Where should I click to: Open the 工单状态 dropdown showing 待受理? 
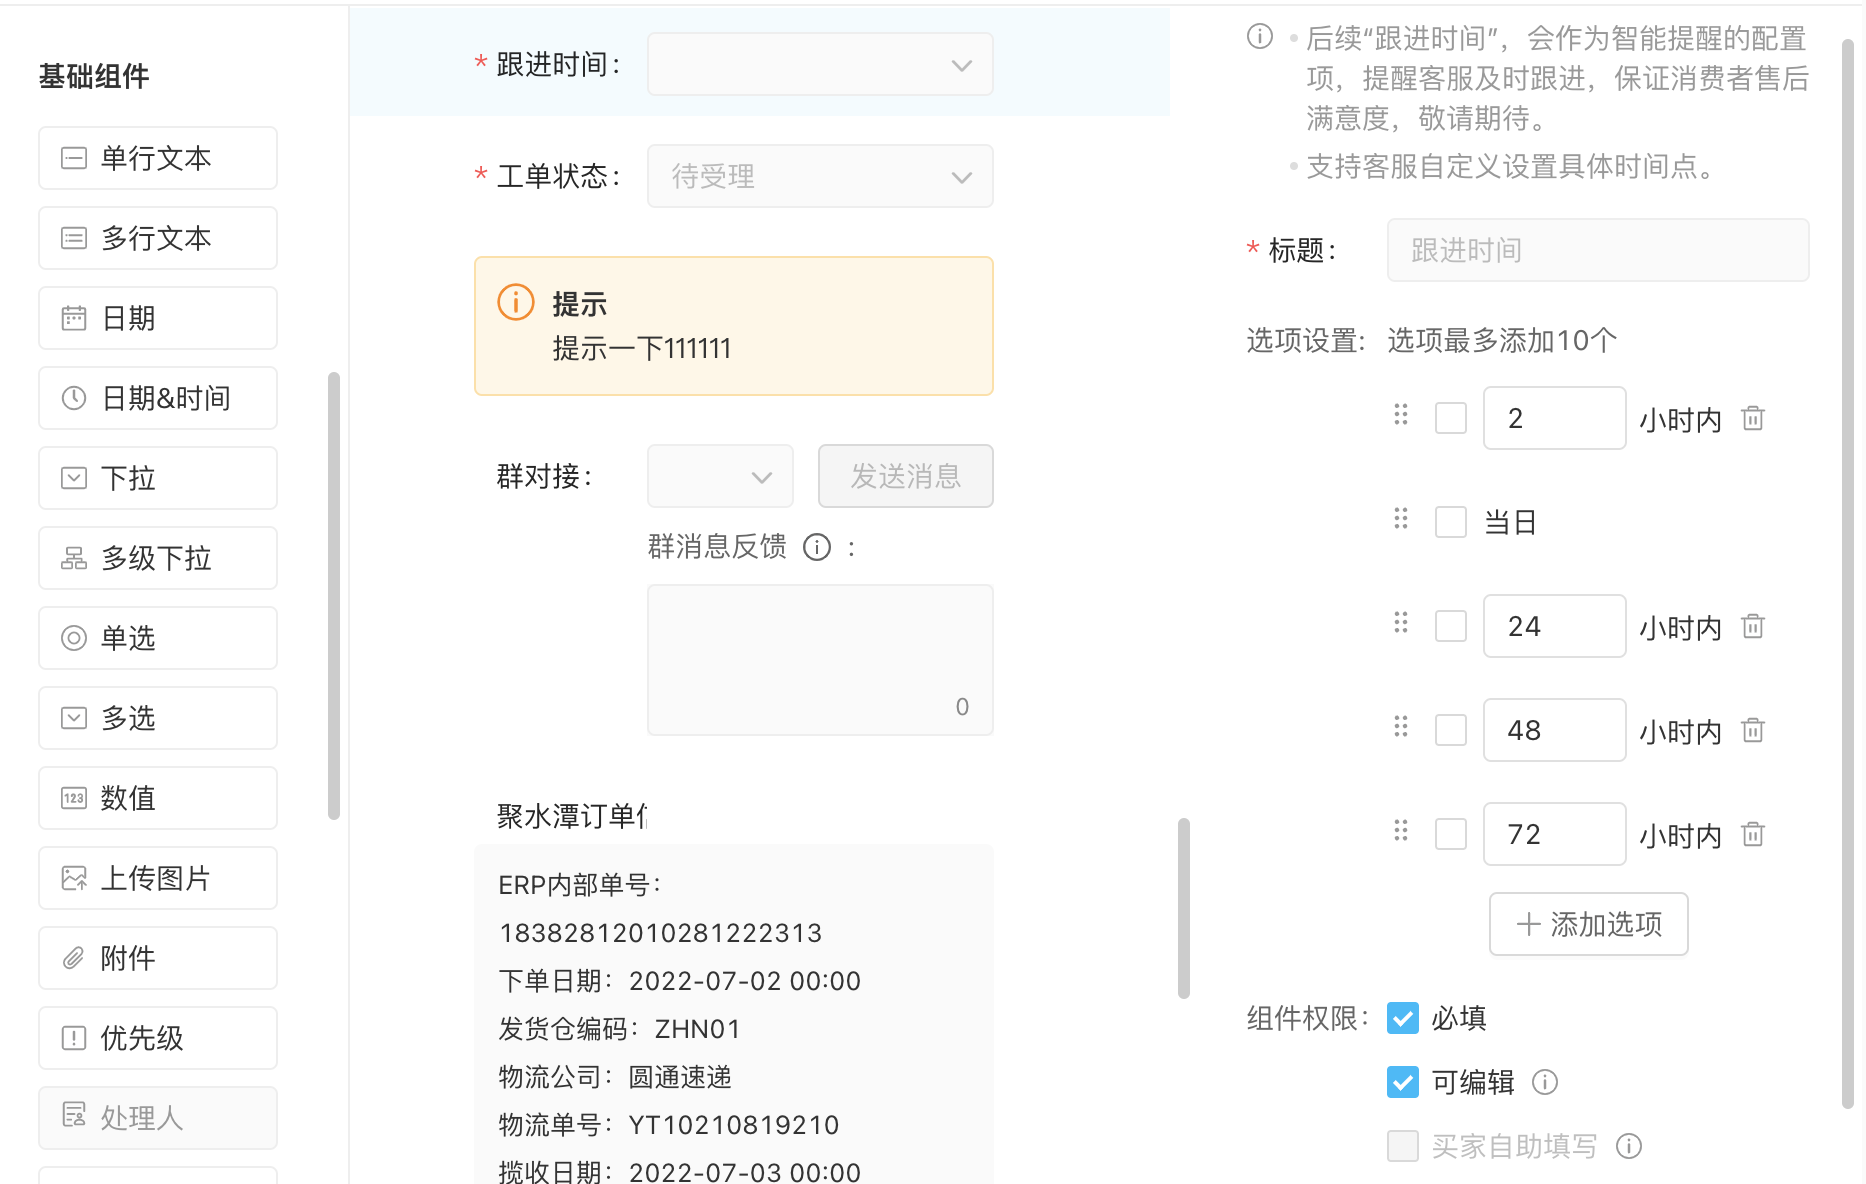(x=820, y=176)
